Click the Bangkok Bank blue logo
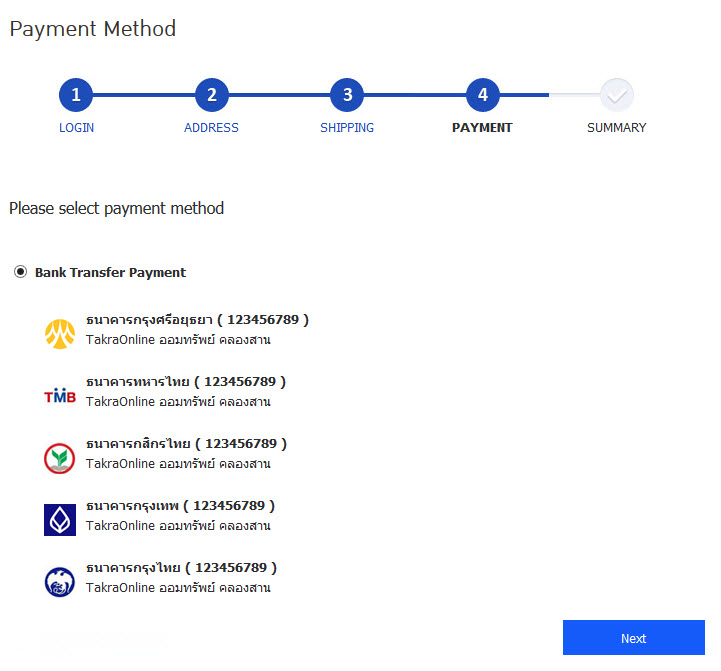The image size is (721, 671). pyautogui.click(x=60, y=520)
